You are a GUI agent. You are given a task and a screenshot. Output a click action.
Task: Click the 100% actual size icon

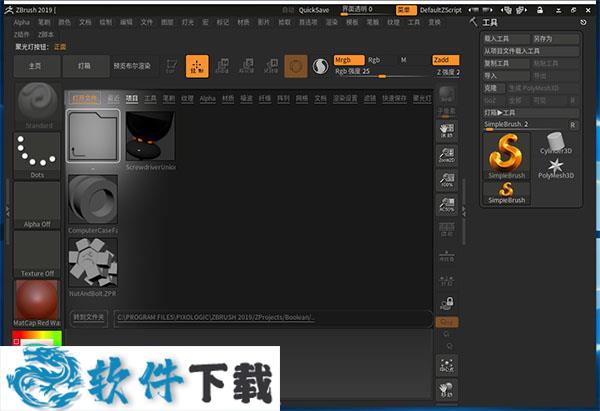(x=447, y=180)
